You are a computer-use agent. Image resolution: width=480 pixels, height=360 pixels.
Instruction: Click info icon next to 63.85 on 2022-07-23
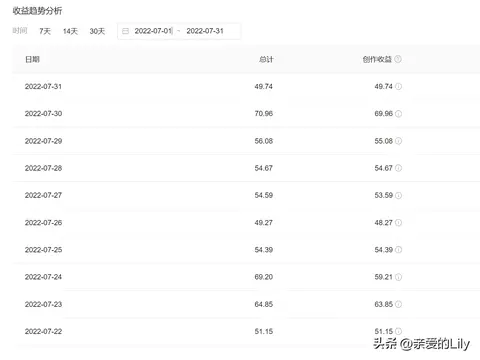click(x=398, y=304)
